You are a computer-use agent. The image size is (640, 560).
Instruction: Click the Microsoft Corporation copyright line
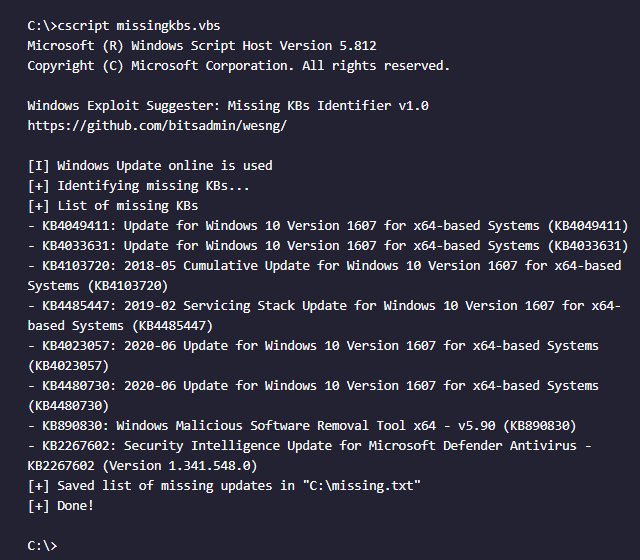click(x=238, y=65)
